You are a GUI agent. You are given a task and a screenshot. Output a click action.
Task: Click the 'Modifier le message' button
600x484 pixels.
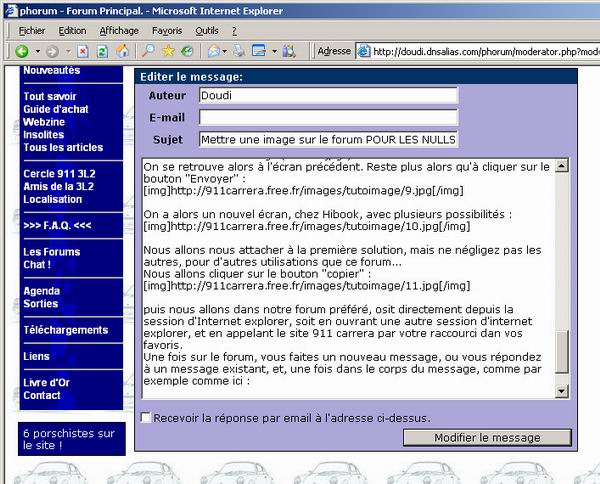click(x=487, y=437)
